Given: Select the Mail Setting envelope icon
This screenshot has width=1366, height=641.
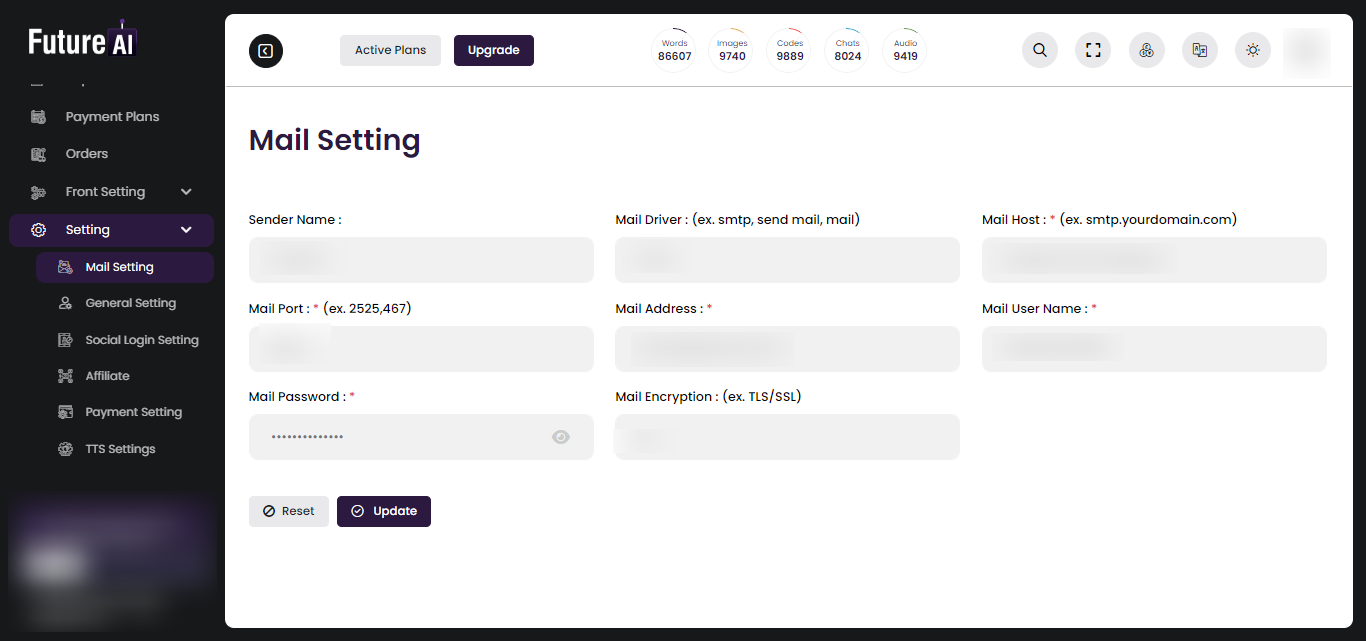Looking at the screenshot, I should (x=64, y=267).
